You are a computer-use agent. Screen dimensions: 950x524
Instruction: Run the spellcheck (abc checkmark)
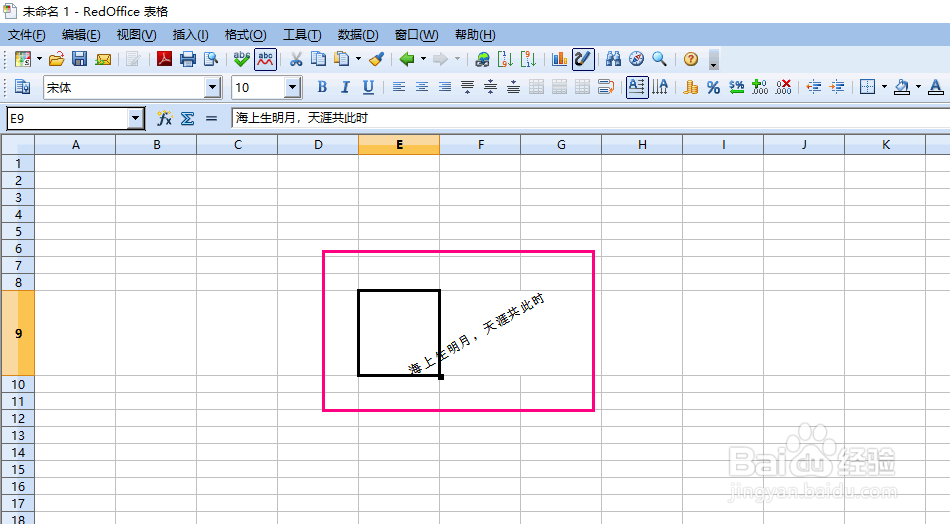click(242, 59)
